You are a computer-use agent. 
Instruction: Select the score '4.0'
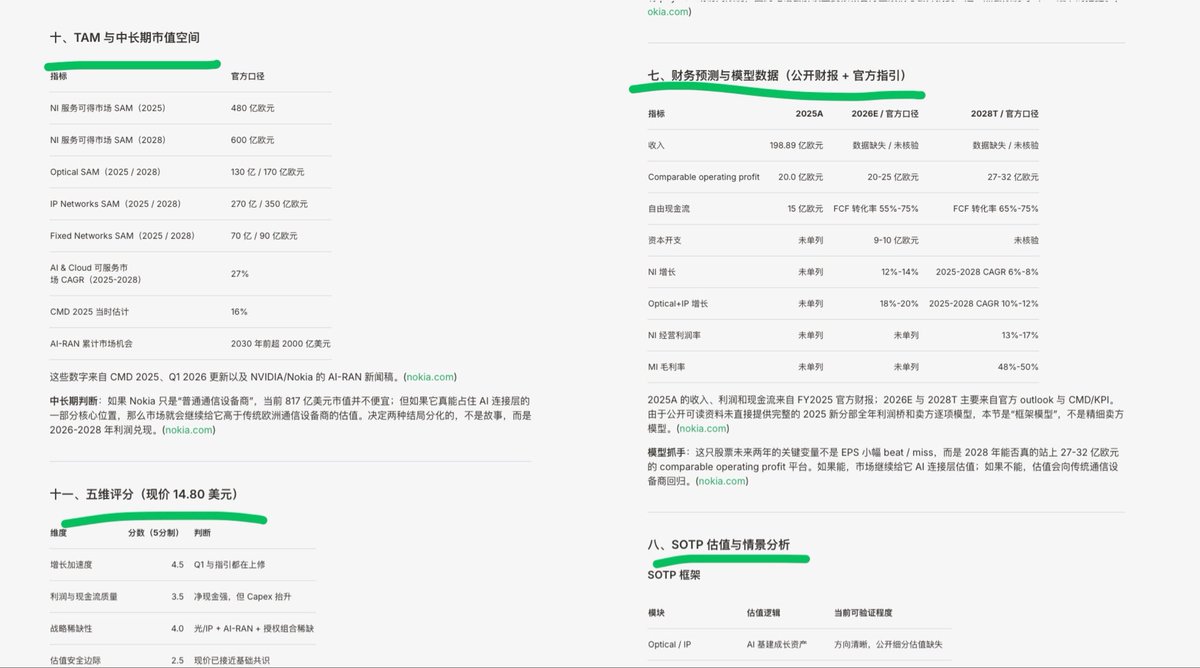pyautogui.click(x=177, y=629)
